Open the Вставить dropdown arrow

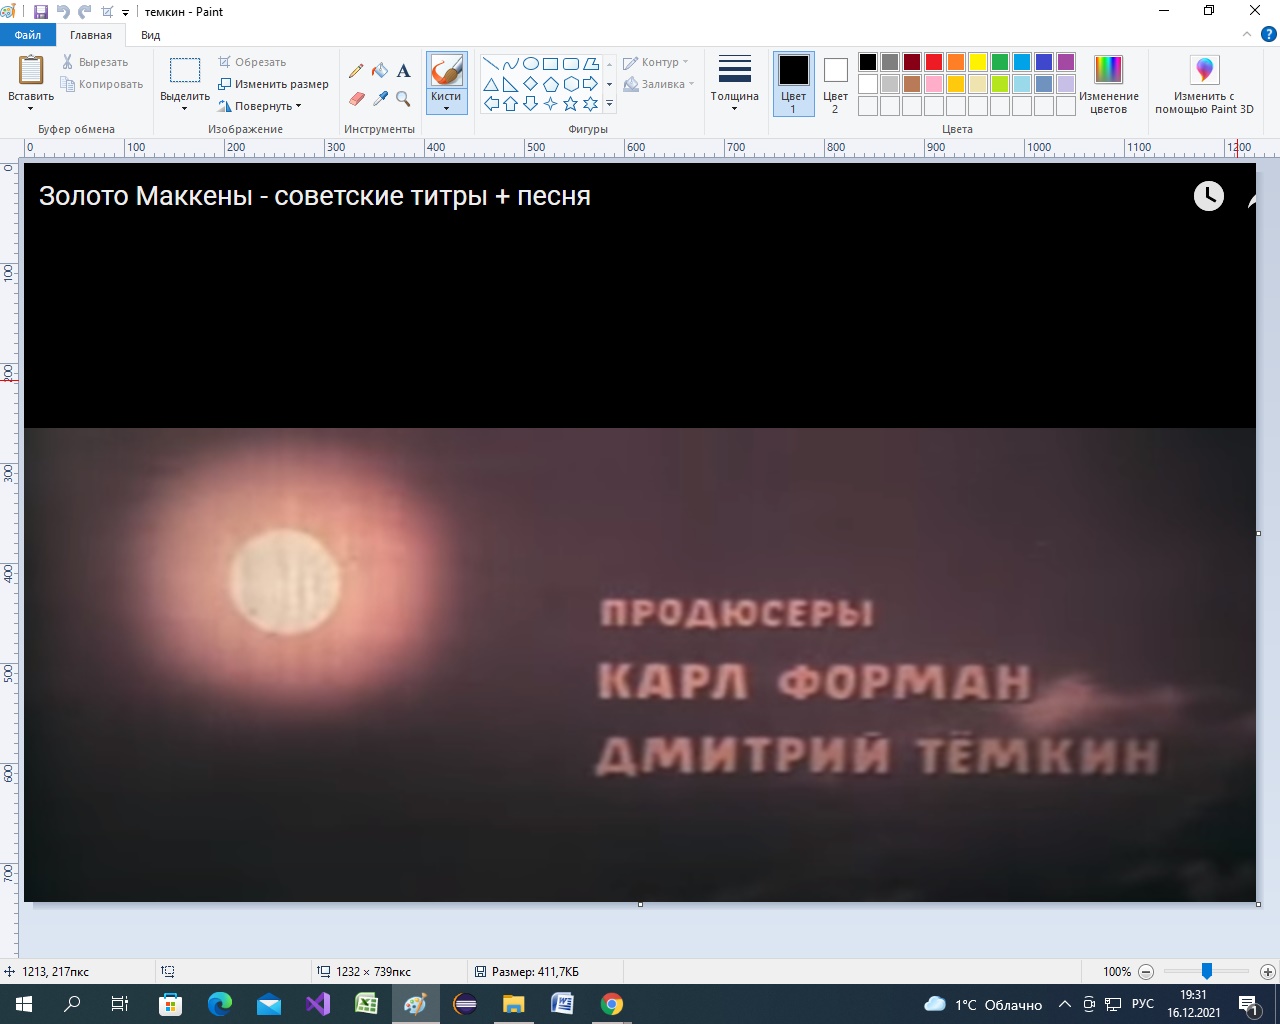pos(31,108)
